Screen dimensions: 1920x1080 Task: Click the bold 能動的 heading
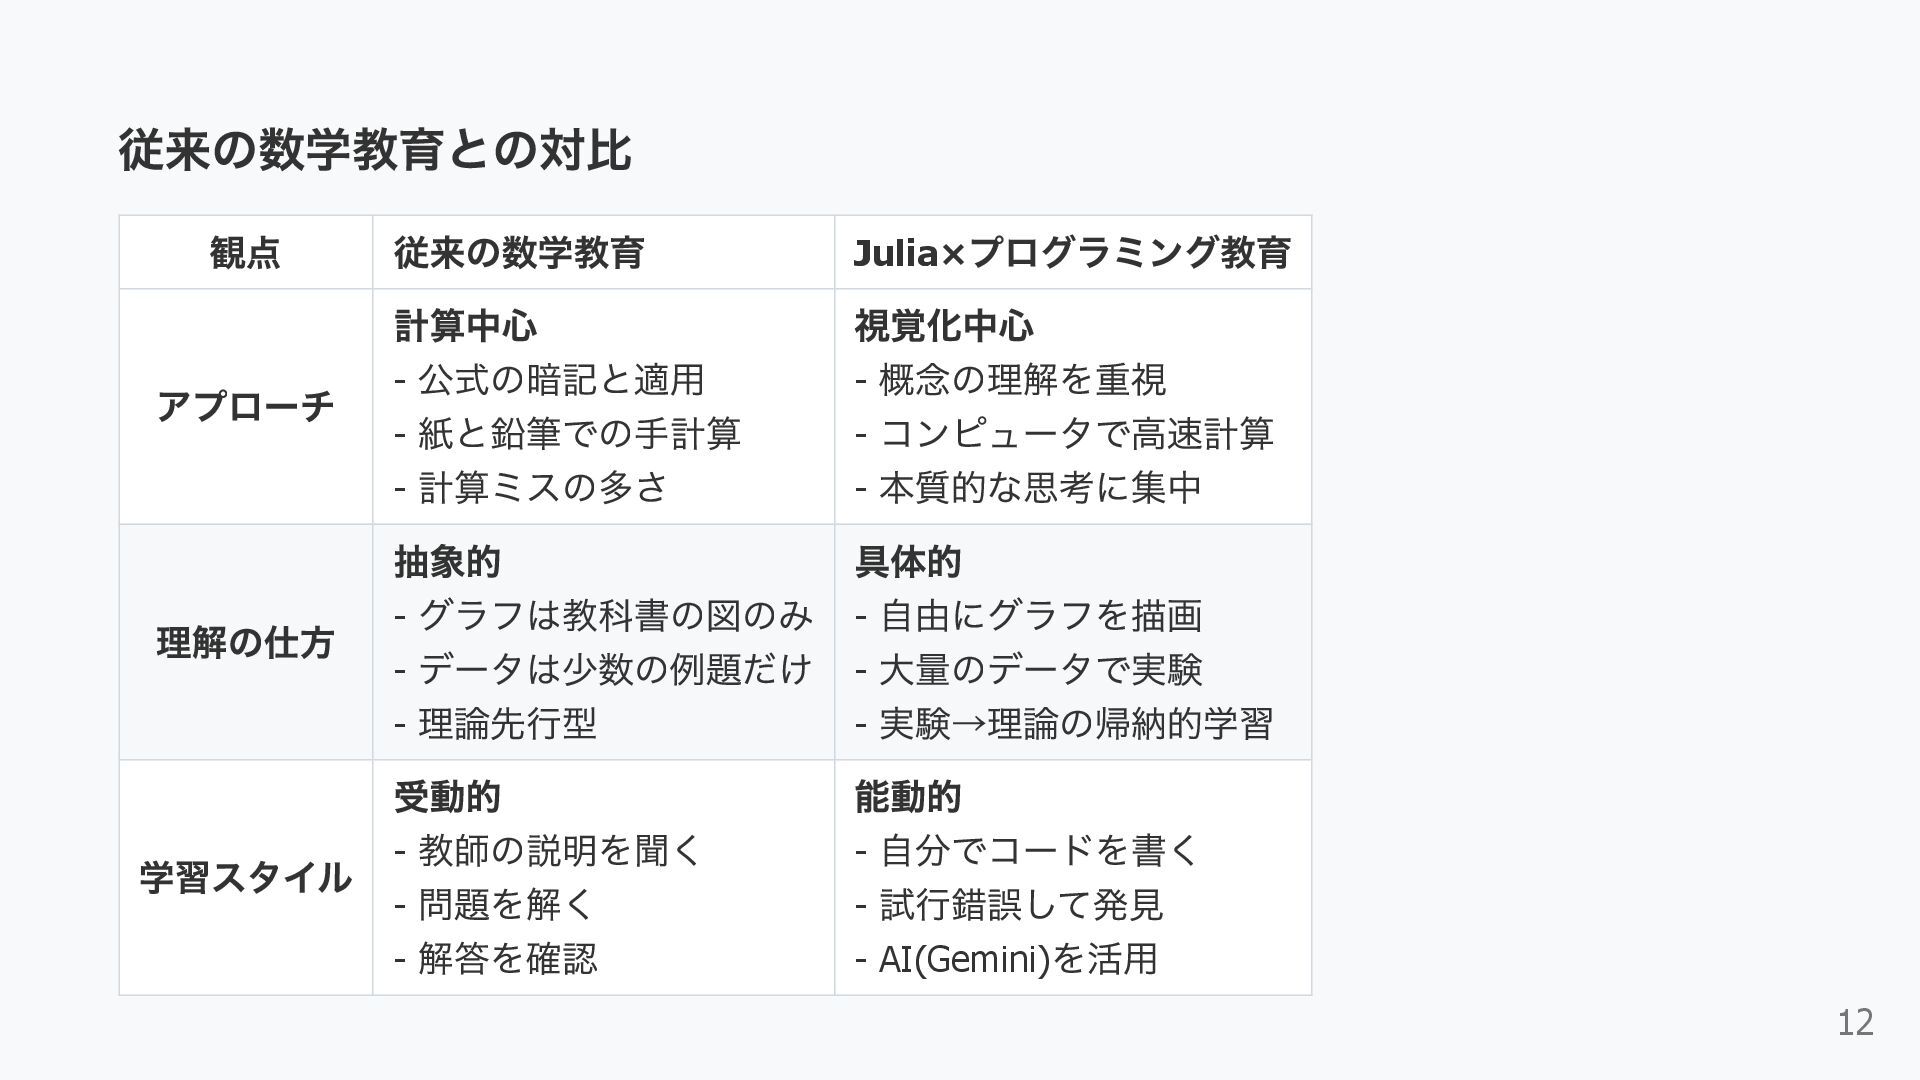[x=907, y=797]
